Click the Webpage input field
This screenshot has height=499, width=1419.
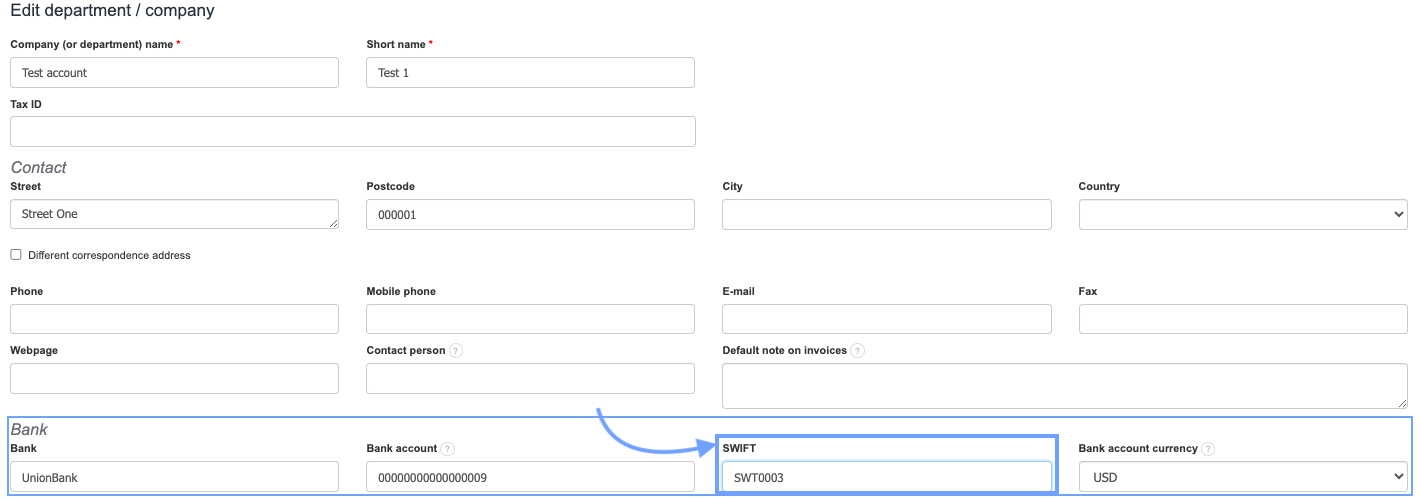click(x=174, y=378)
